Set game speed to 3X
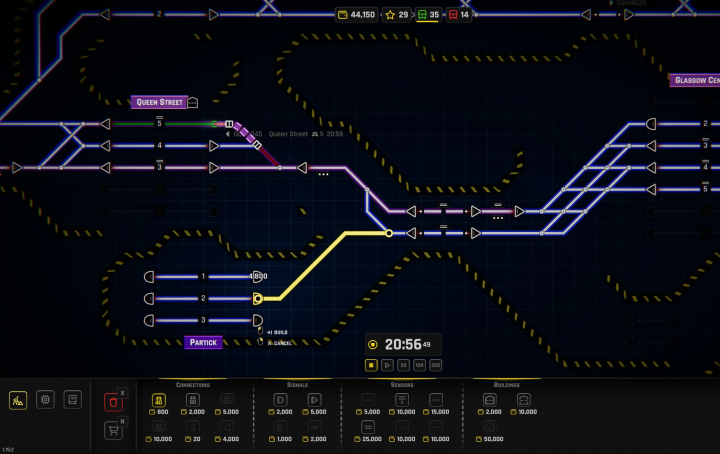Image resolution: width=720 pixels, height=454 pixels. (403, 365)
